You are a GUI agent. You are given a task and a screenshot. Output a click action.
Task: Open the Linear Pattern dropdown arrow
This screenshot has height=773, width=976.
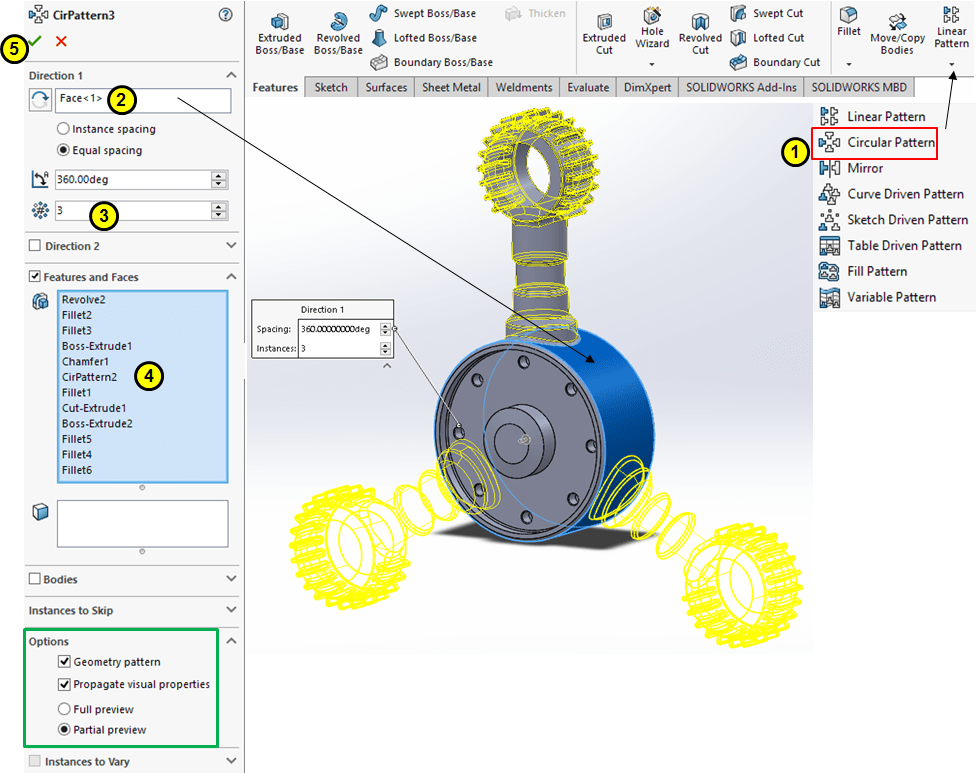click(951, 64)
